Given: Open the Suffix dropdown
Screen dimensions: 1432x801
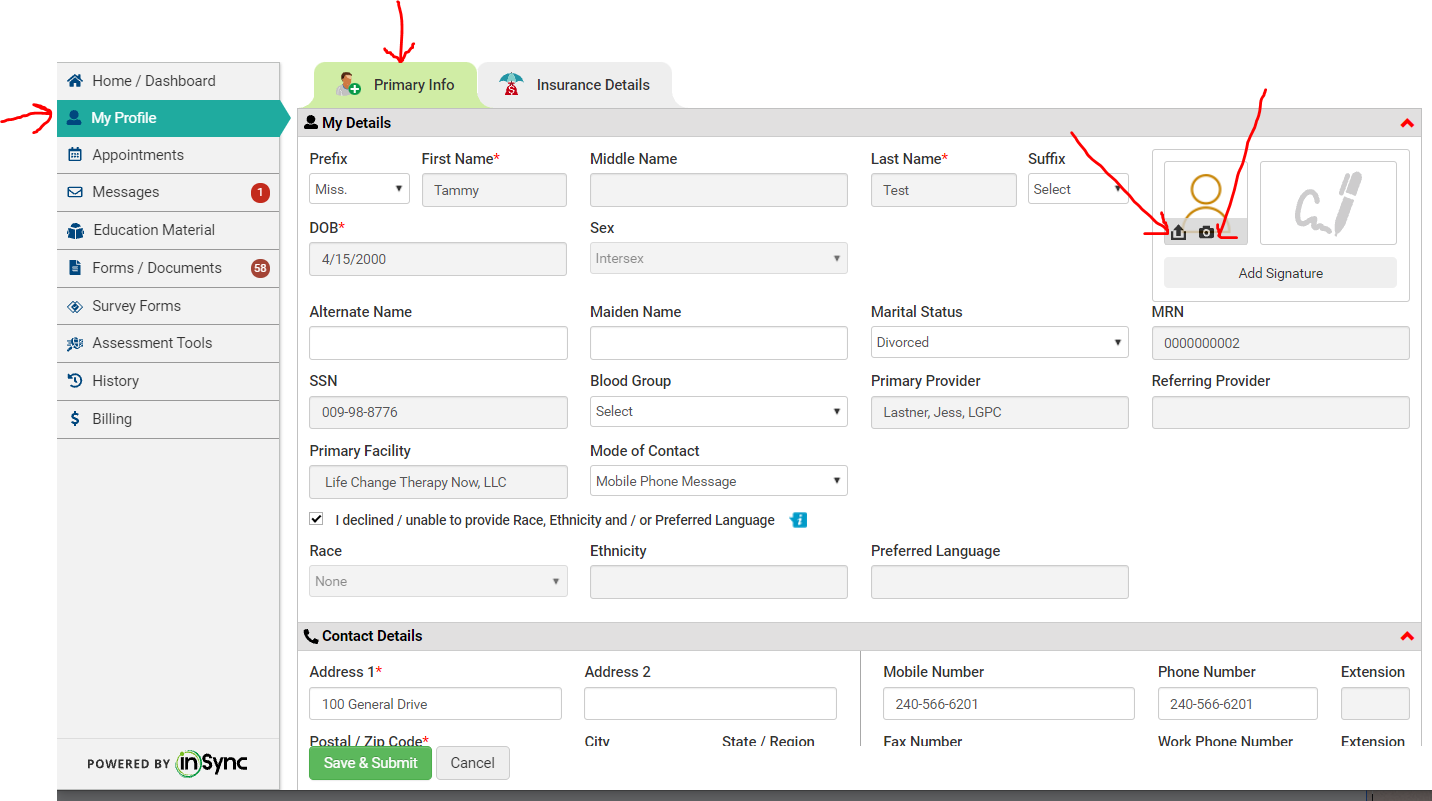Looking at the screenshot, I should [x=1078, y=189].
